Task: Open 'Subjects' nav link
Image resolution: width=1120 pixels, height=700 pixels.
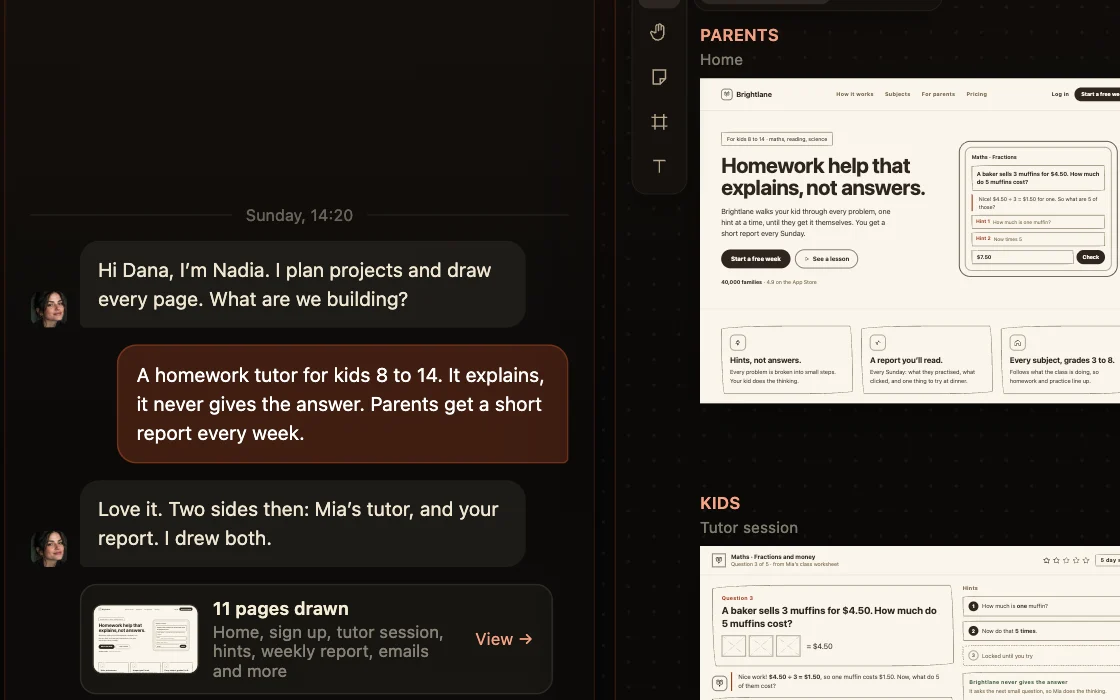Action: (x=897, y=94)
